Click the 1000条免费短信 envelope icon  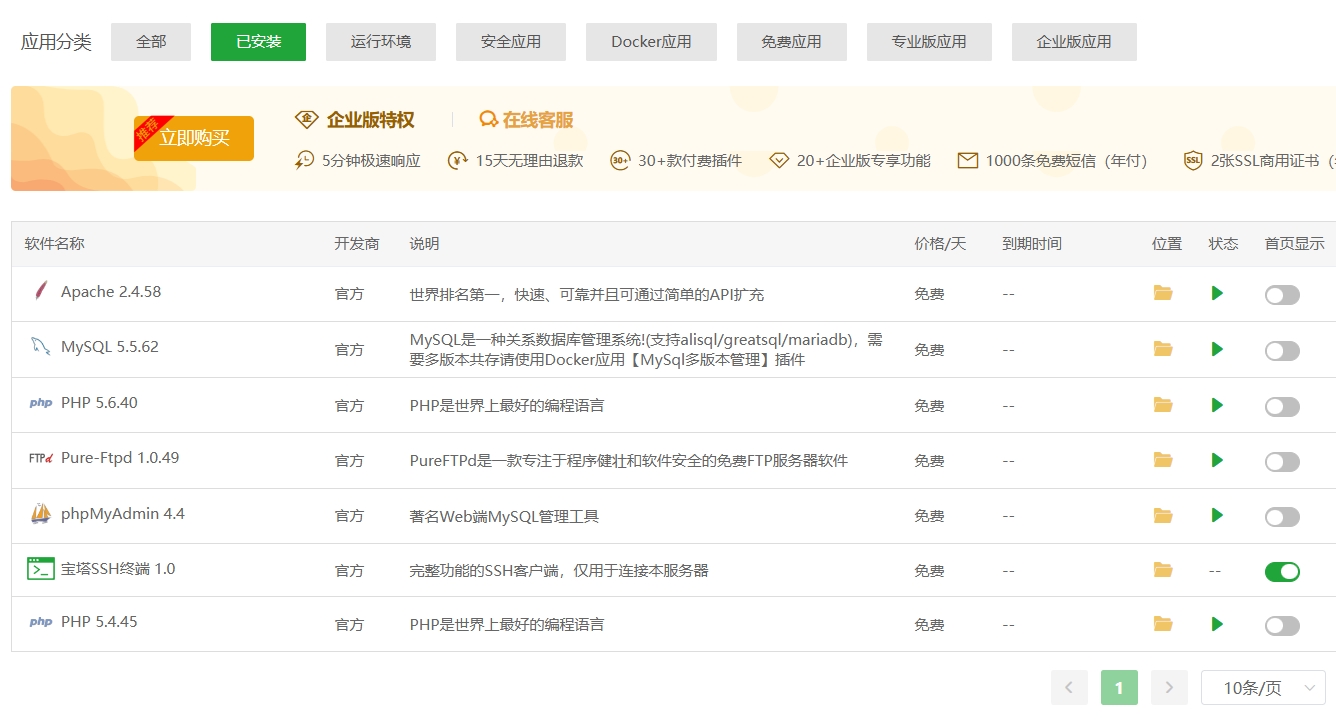[967, 160]
